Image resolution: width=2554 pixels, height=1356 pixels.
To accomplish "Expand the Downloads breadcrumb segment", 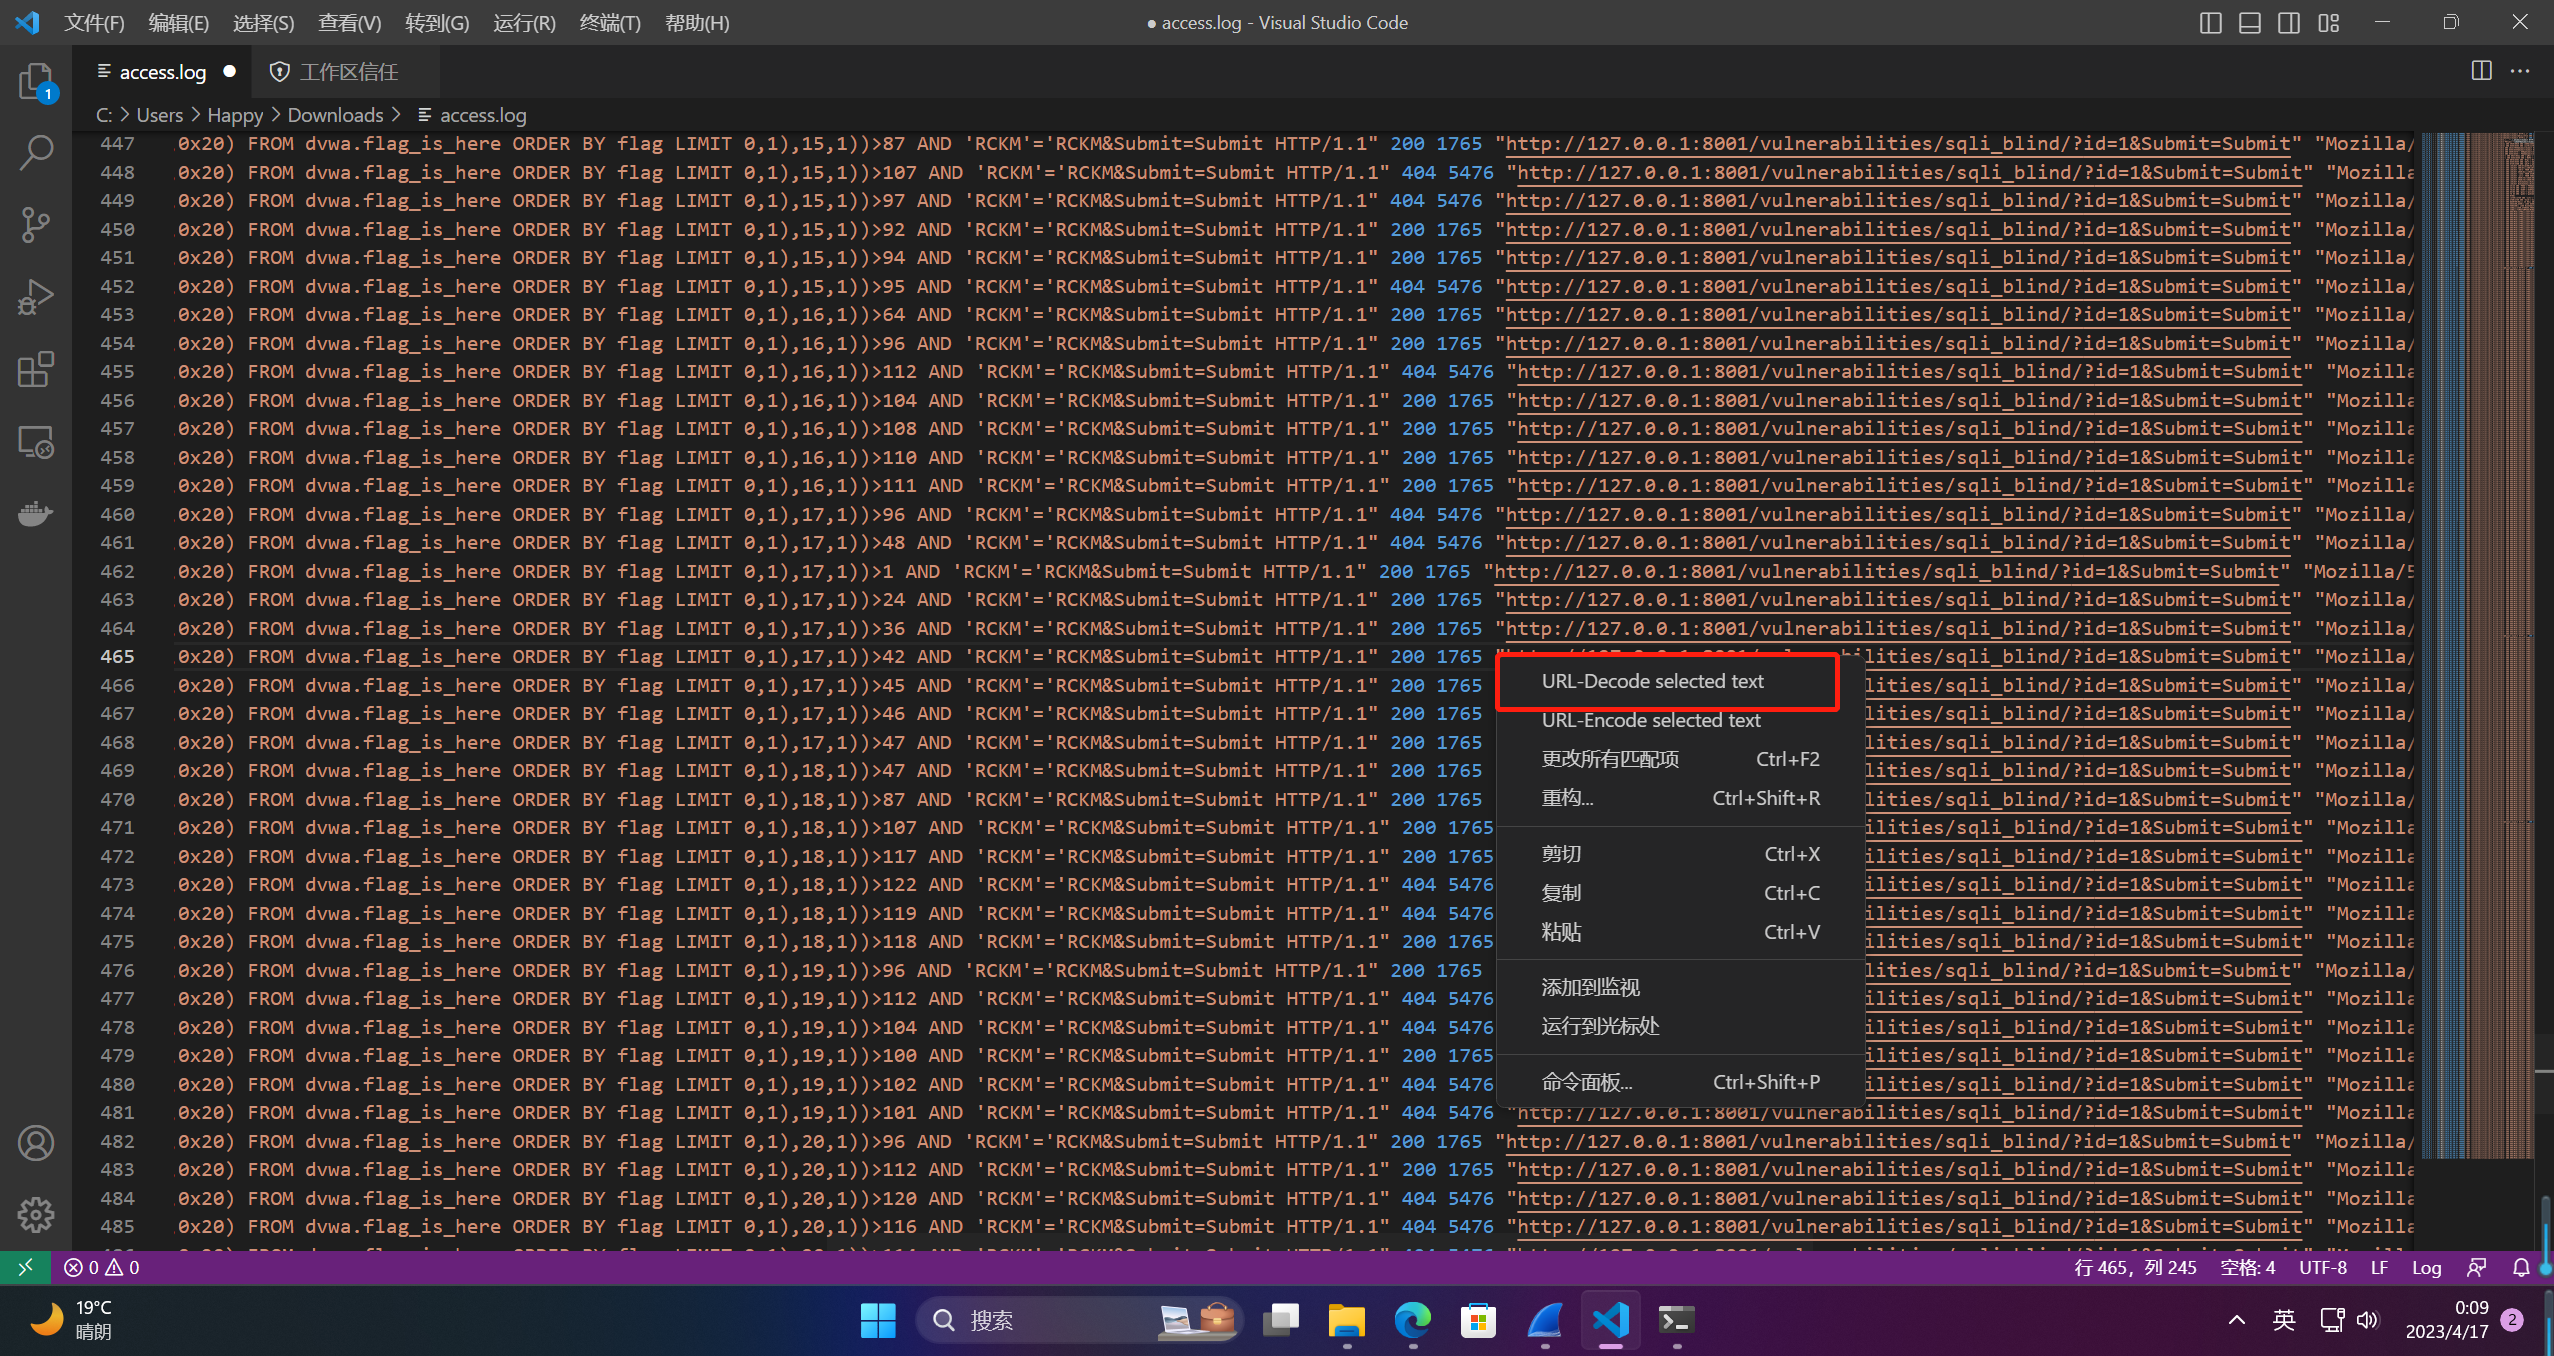I will coord(335,115).
